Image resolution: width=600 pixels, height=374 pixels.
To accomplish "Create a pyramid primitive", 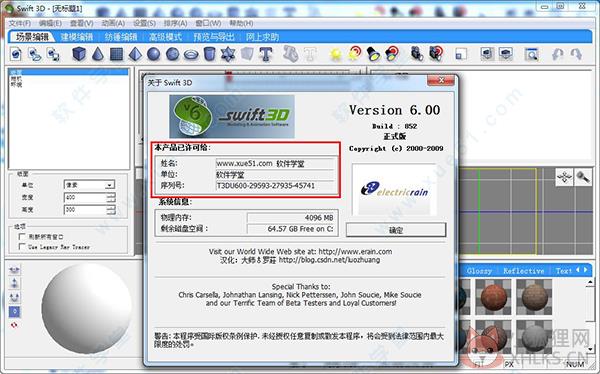I will 135,54.
